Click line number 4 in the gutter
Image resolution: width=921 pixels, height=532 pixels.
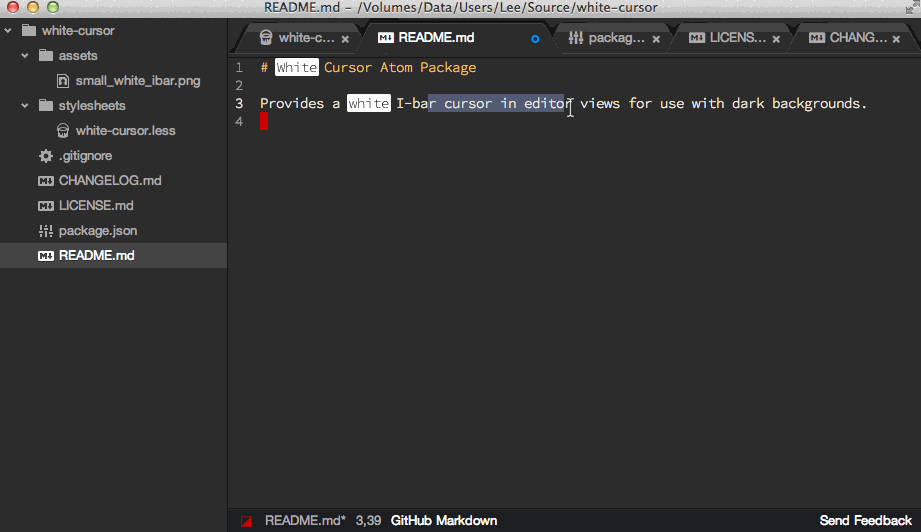coord(239,122)
